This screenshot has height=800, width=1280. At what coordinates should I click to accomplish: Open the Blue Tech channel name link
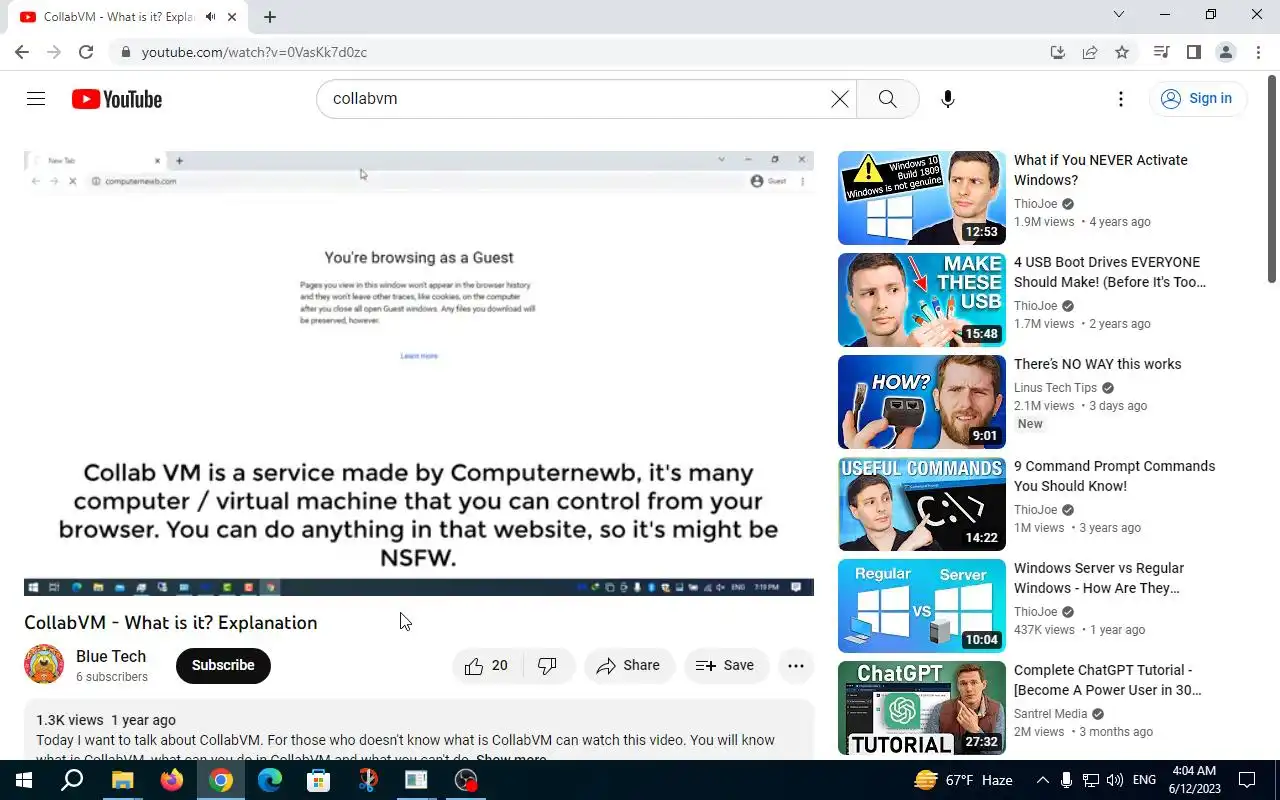tap(111, 656)
